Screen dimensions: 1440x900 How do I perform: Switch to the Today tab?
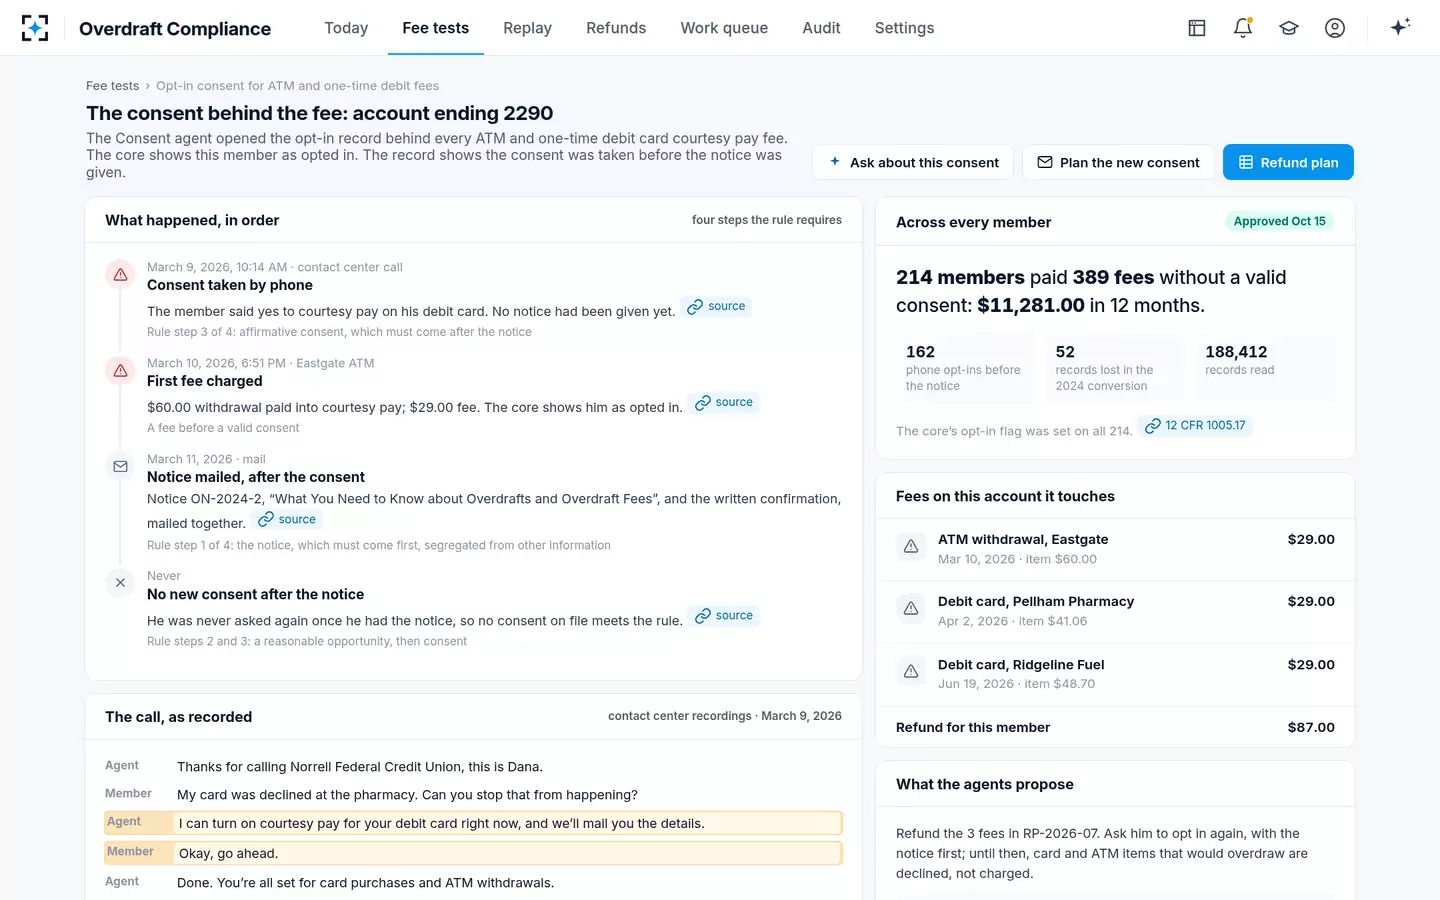coord(346,28)
